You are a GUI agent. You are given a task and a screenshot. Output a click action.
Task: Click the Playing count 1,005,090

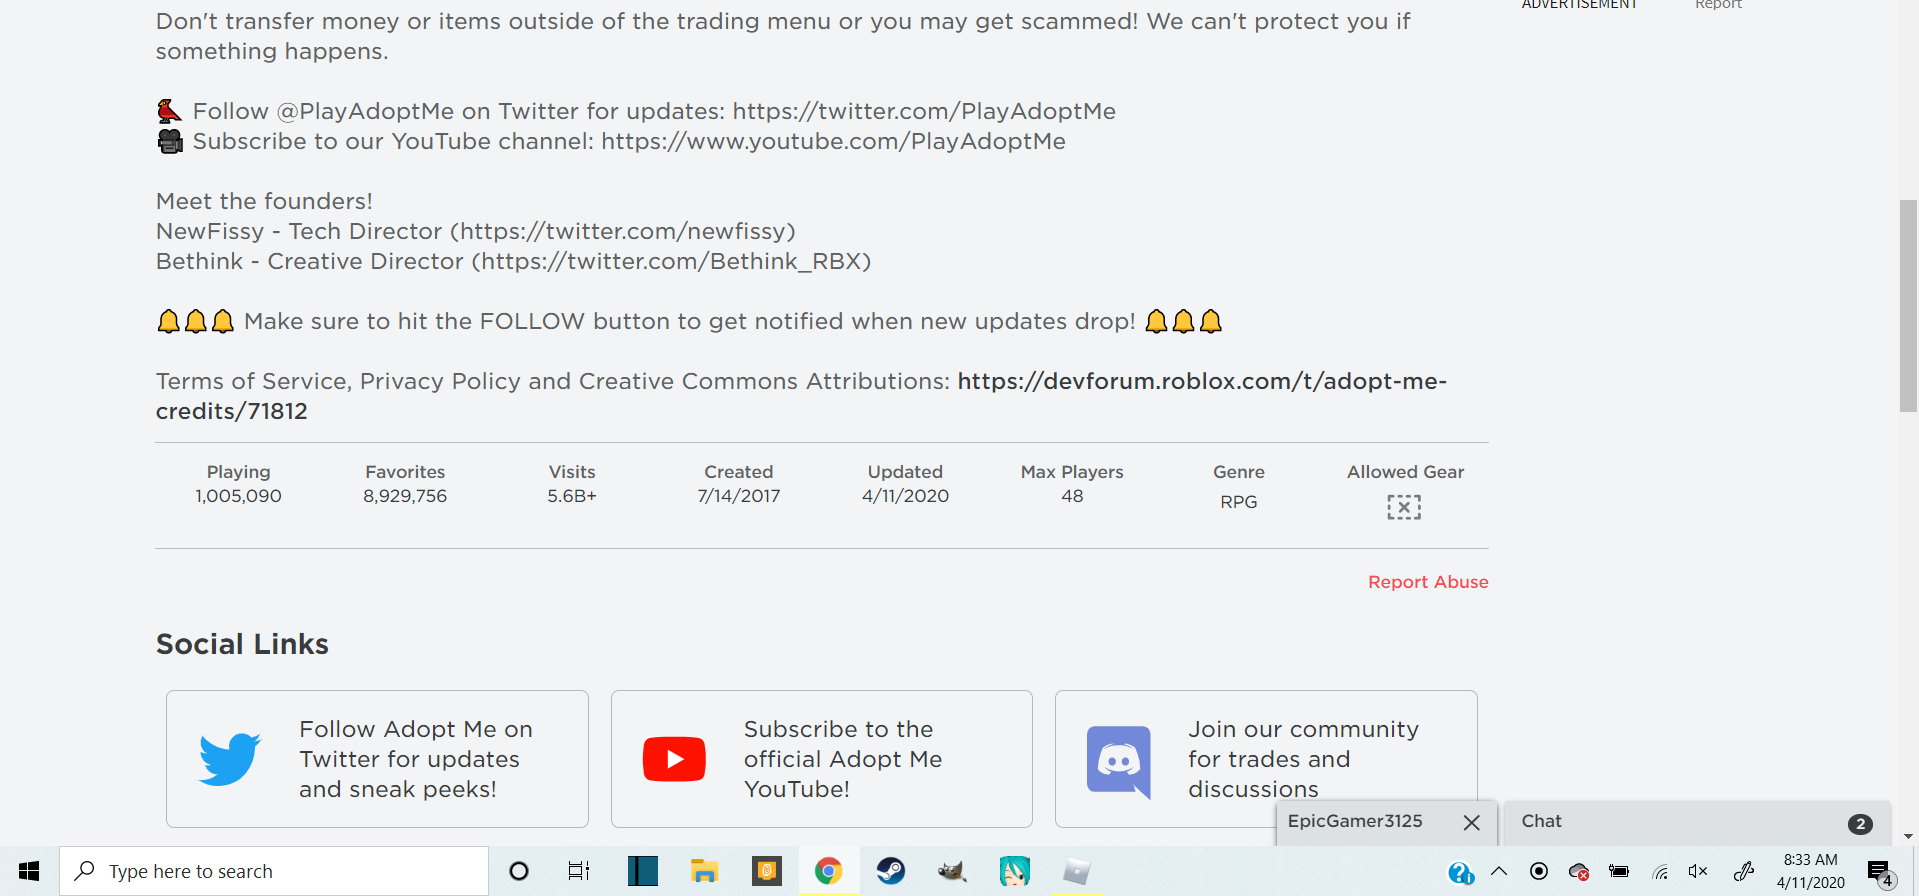coord(238,496)
